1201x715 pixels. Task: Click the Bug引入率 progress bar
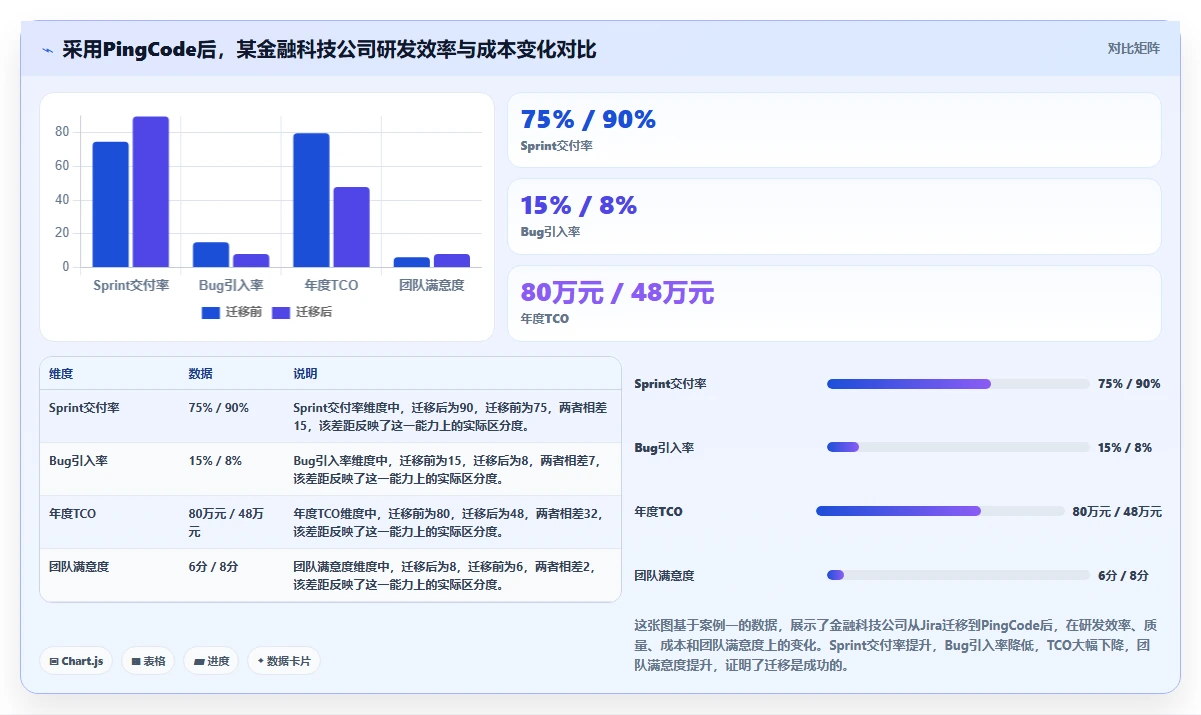[x=958, y=447]
